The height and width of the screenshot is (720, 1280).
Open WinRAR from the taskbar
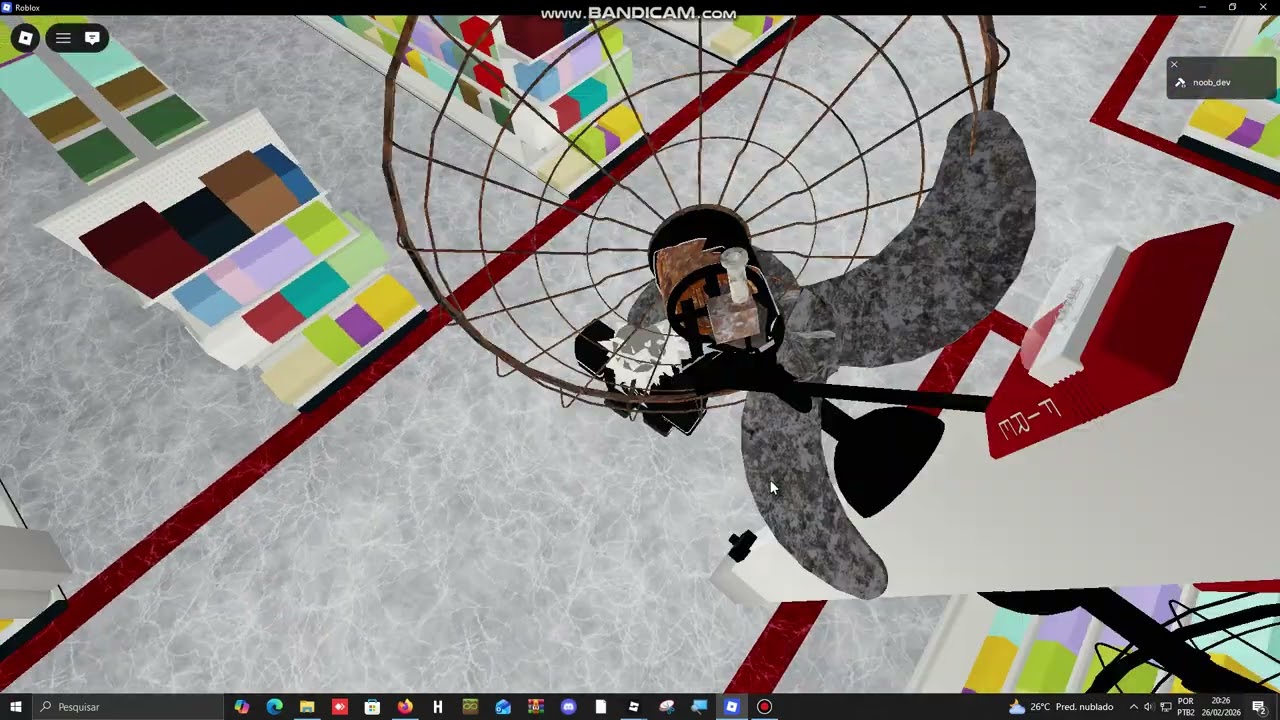pos(535,707)
